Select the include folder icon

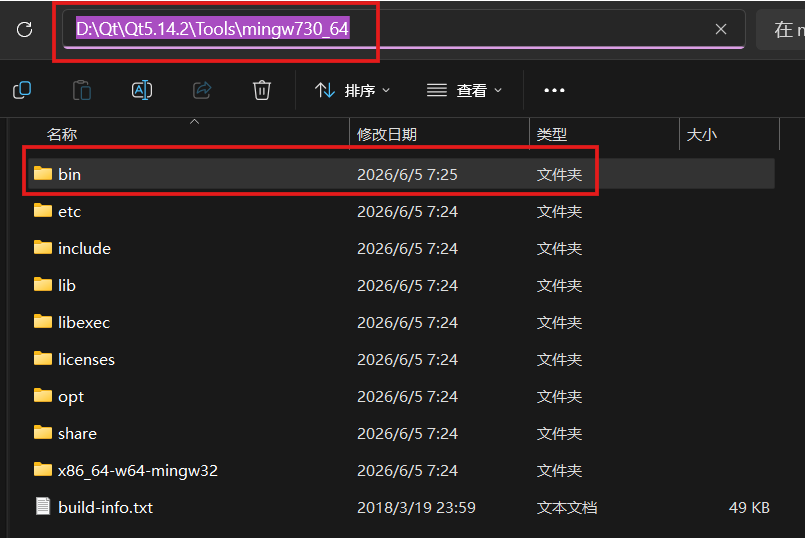[43, 247]
